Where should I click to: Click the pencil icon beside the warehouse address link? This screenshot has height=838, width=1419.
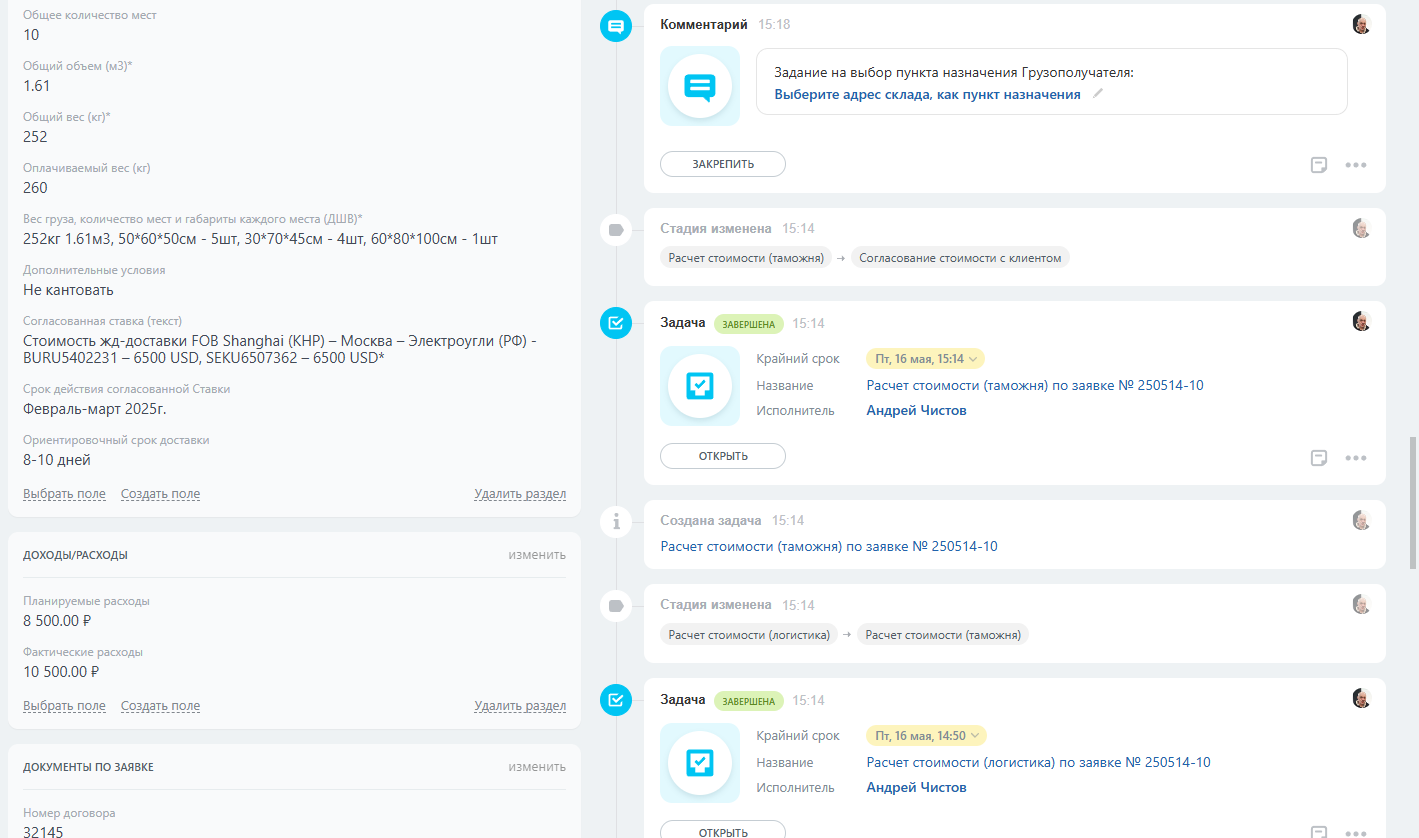pyautogui.click(x=1098, y=94)
